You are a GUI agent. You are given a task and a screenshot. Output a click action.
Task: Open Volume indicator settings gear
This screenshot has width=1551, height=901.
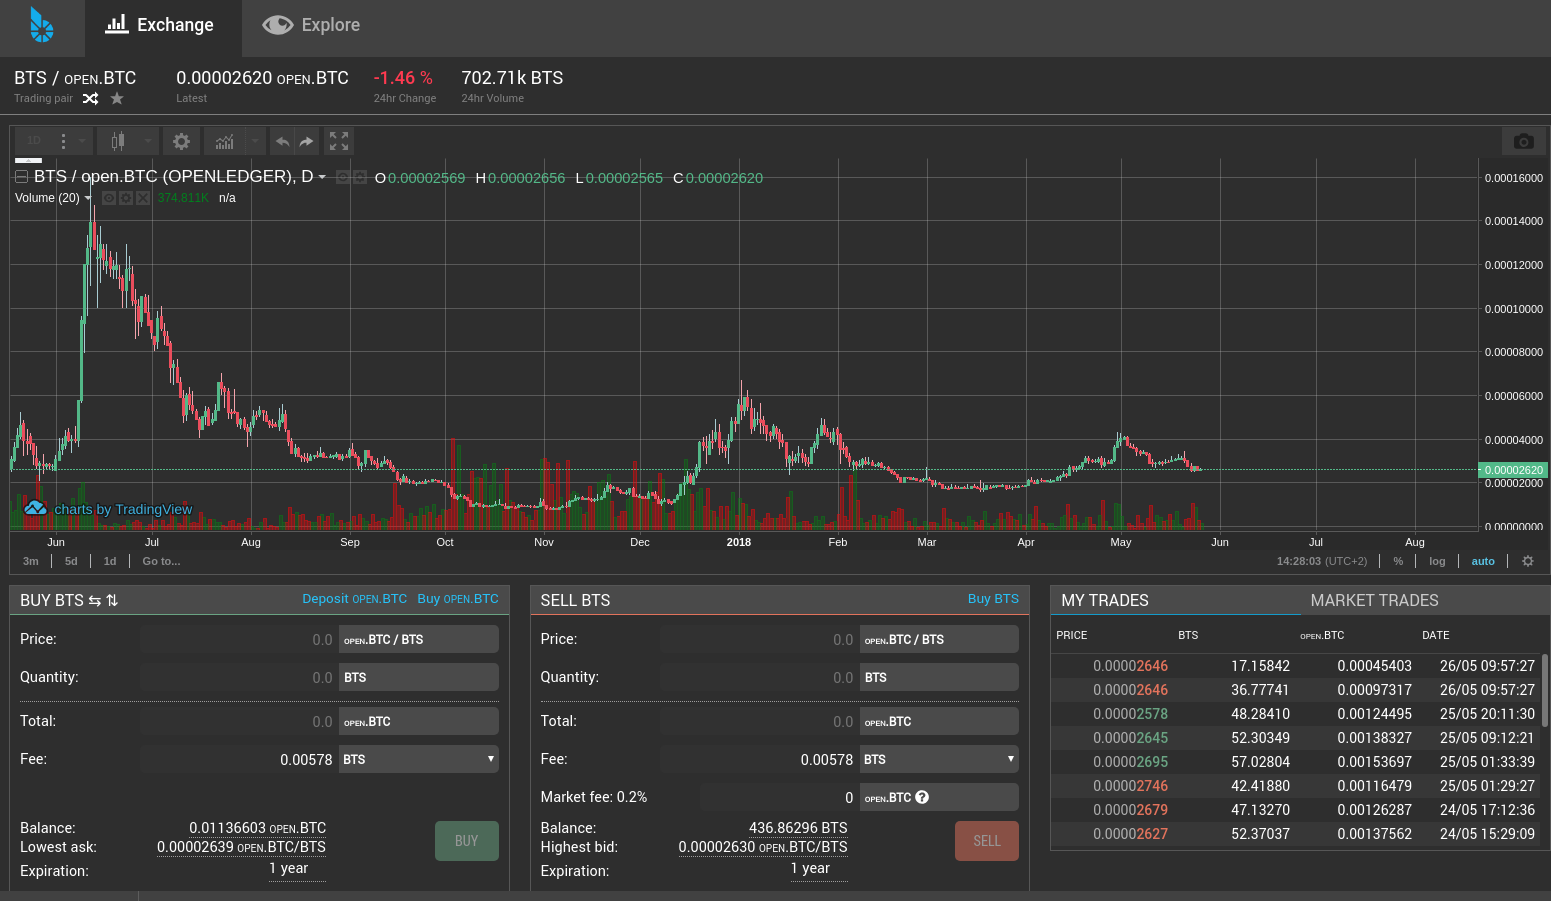coord(126,198)
